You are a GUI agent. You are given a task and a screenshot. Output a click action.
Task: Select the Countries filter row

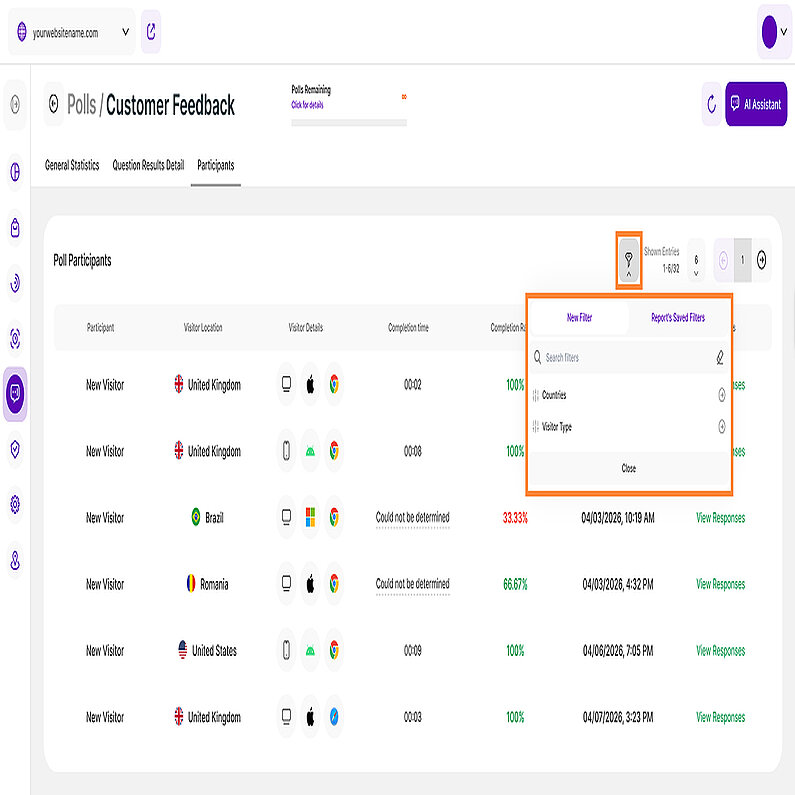[629, 395]
